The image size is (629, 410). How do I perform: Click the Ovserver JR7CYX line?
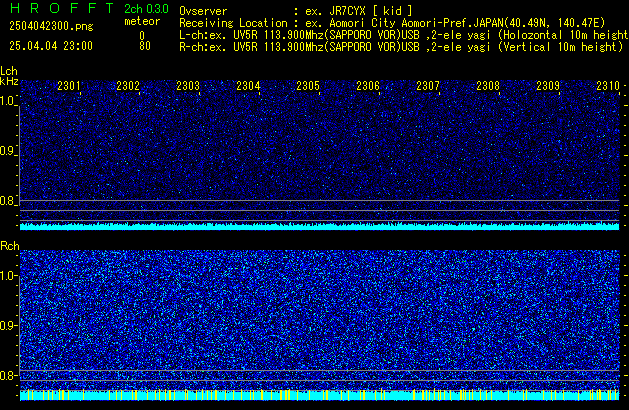coord(296,11)
